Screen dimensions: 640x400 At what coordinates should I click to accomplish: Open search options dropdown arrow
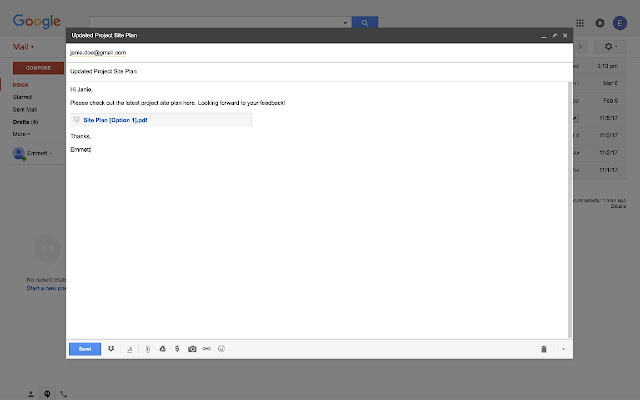(x=345, y=23)
